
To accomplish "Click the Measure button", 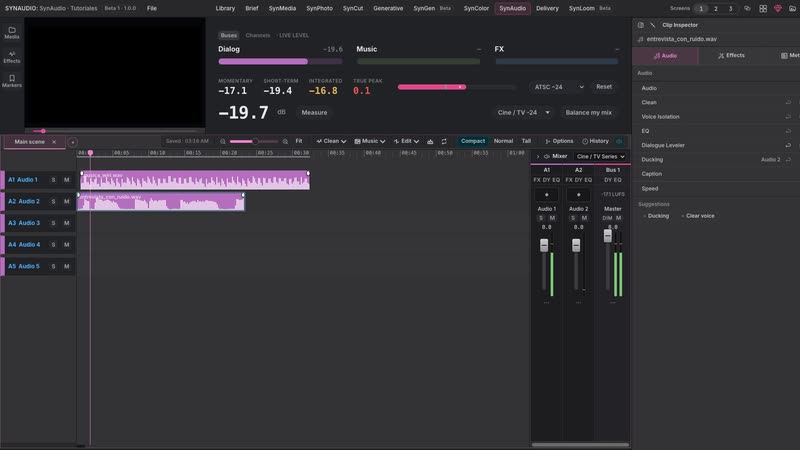I will pyautogui.click(x=314, y=113).
